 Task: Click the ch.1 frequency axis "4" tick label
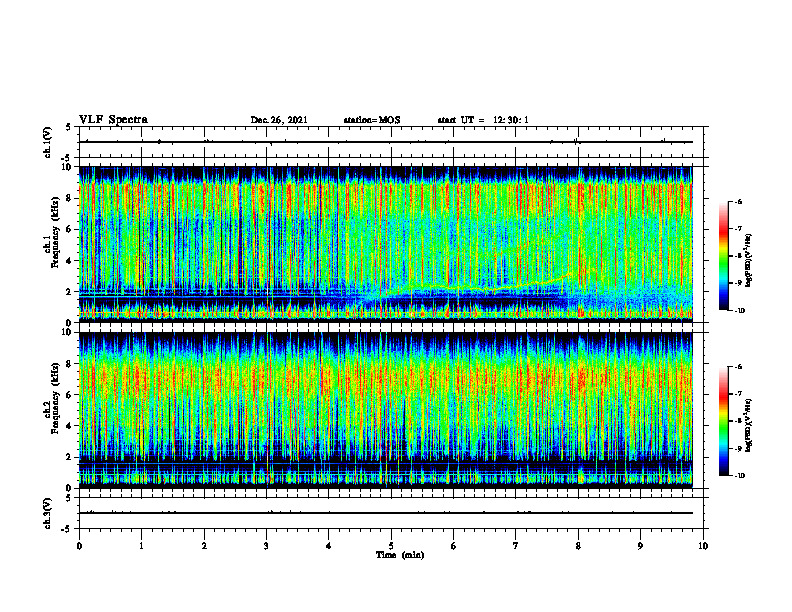71,261
